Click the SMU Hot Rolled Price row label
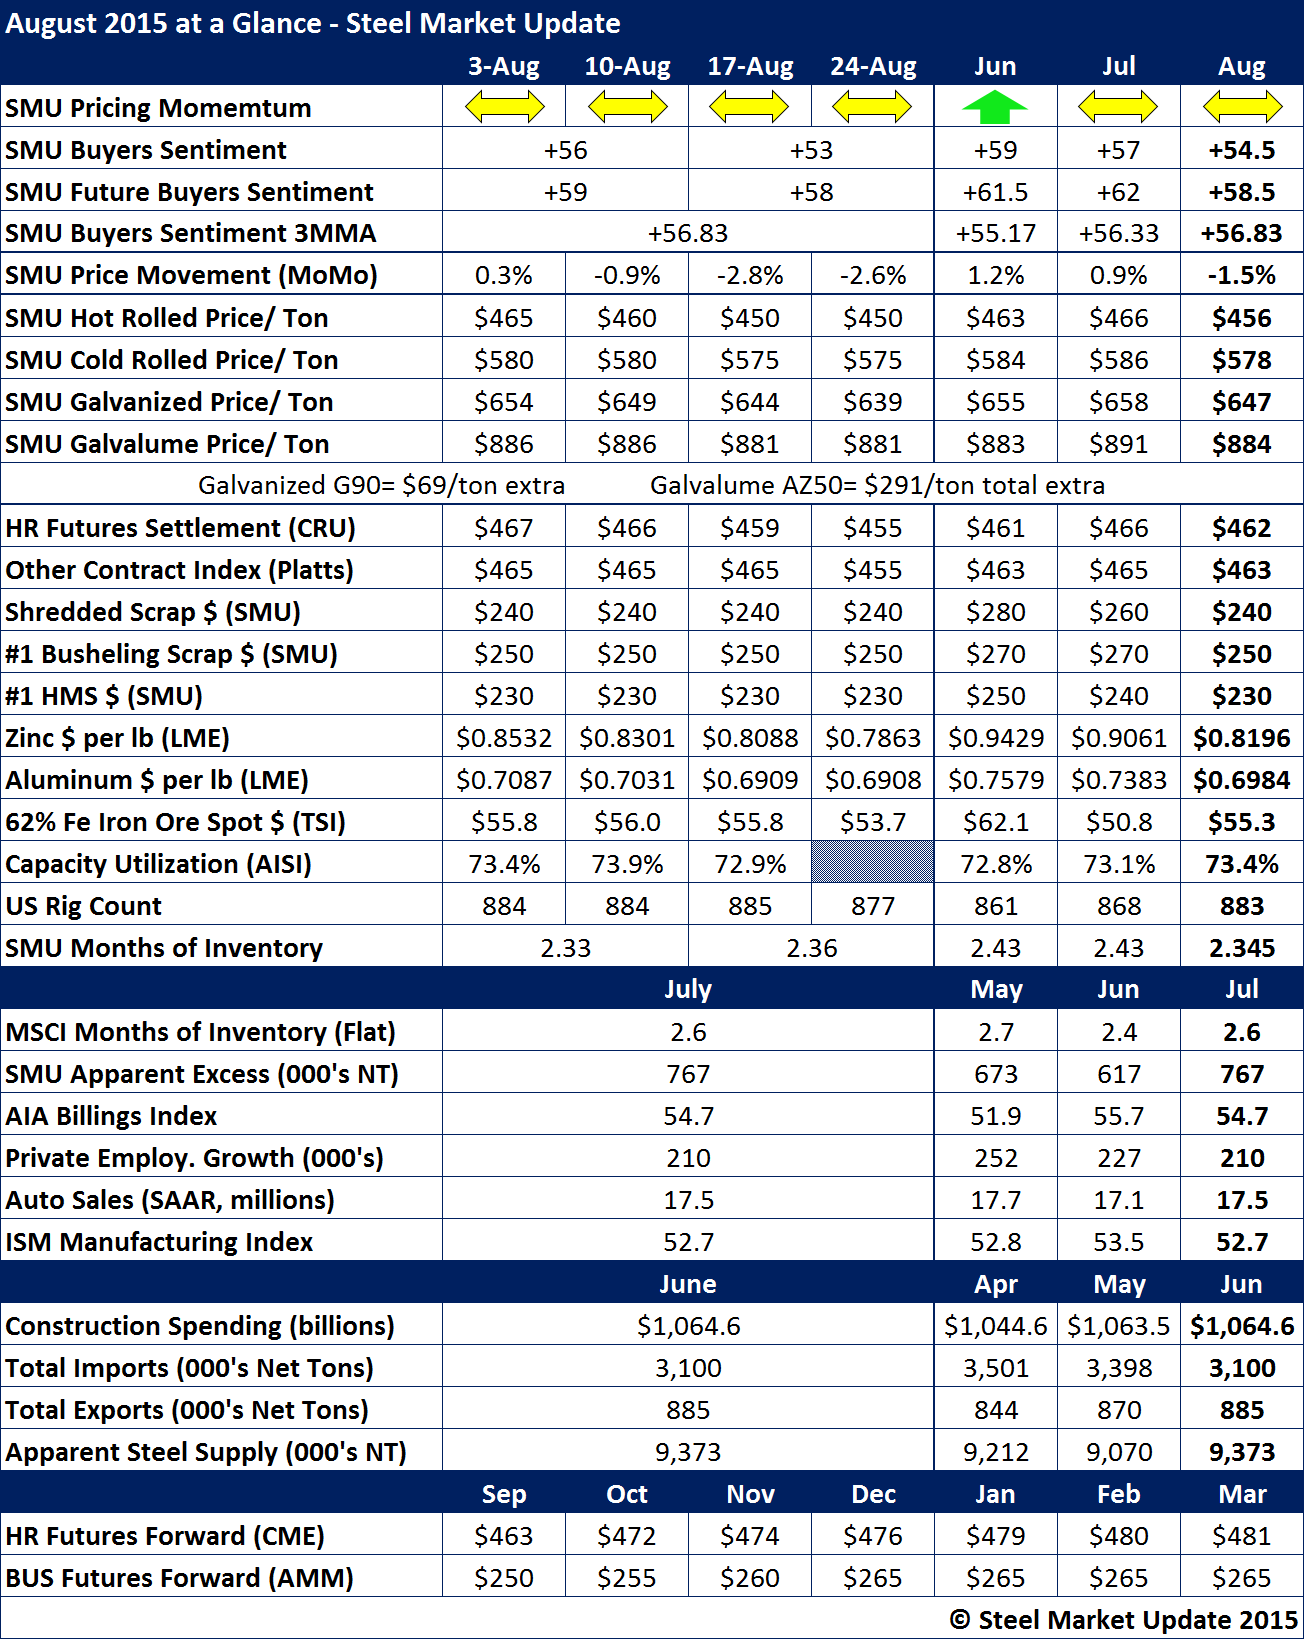The image size is (1304, 1639). point(167,318)
